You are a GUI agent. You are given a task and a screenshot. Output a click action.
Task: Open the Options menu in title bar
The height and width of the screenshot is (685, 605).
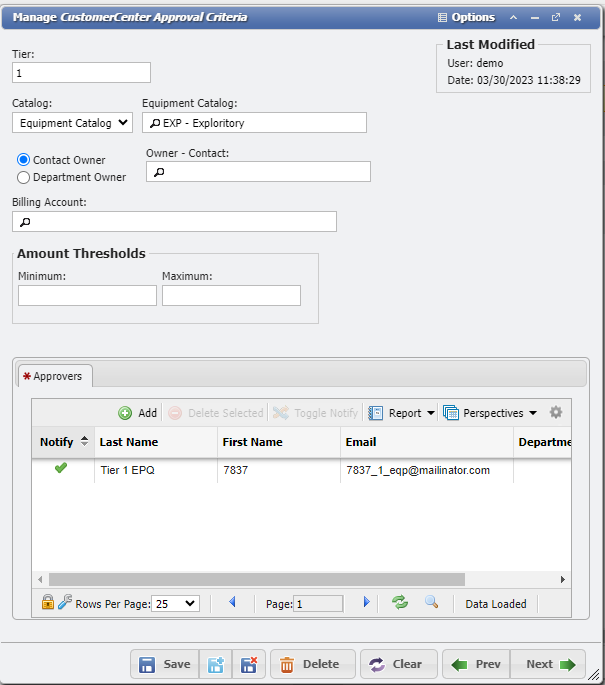[x=466, y=17]
